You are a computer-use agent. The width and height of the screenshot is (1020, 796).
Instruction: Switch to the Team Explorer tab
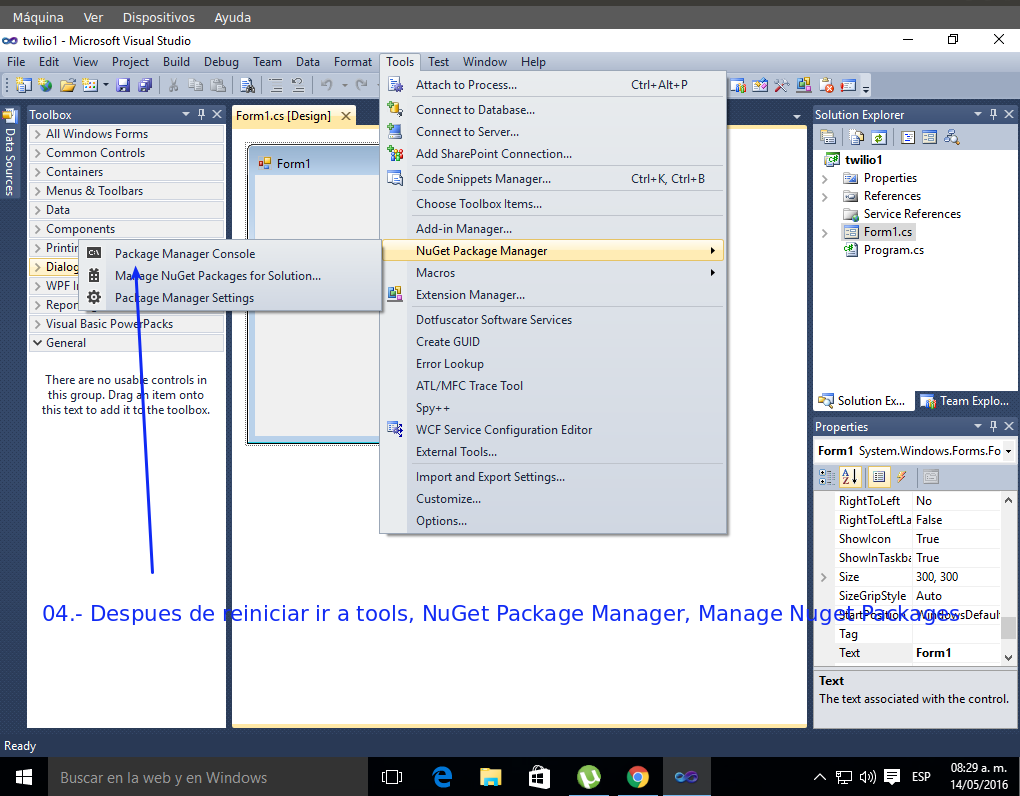pos(965,401)
